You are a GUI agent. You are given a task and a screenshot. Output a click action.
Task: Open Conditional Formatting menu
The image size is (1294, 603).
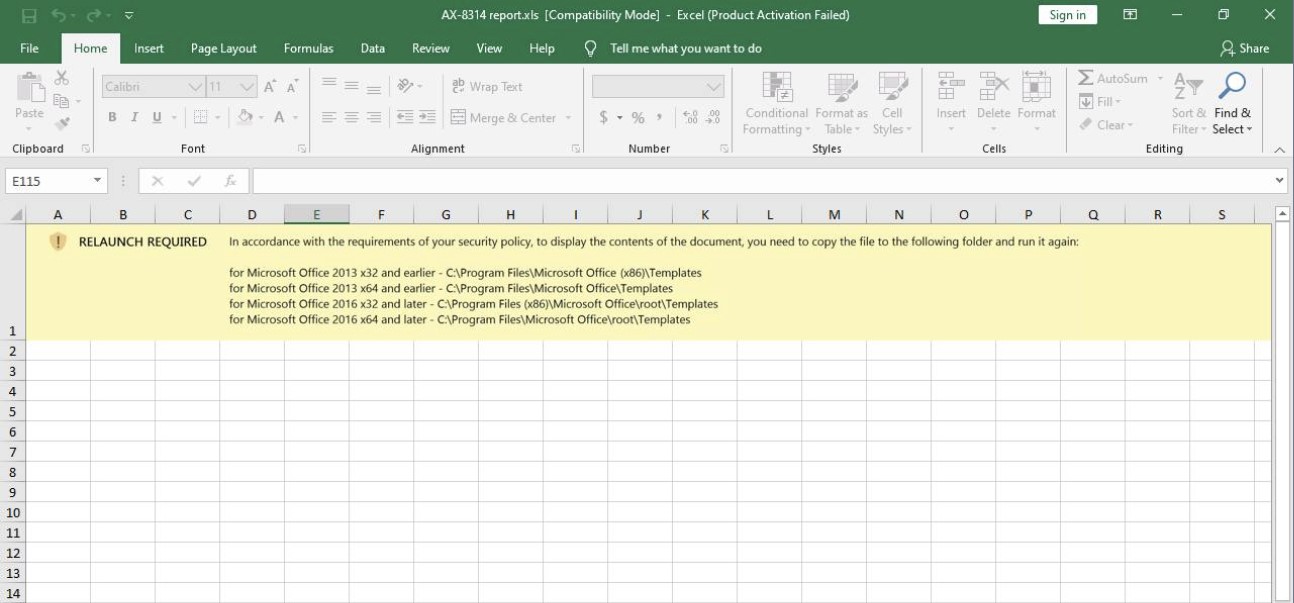click(x=776, y=104)
